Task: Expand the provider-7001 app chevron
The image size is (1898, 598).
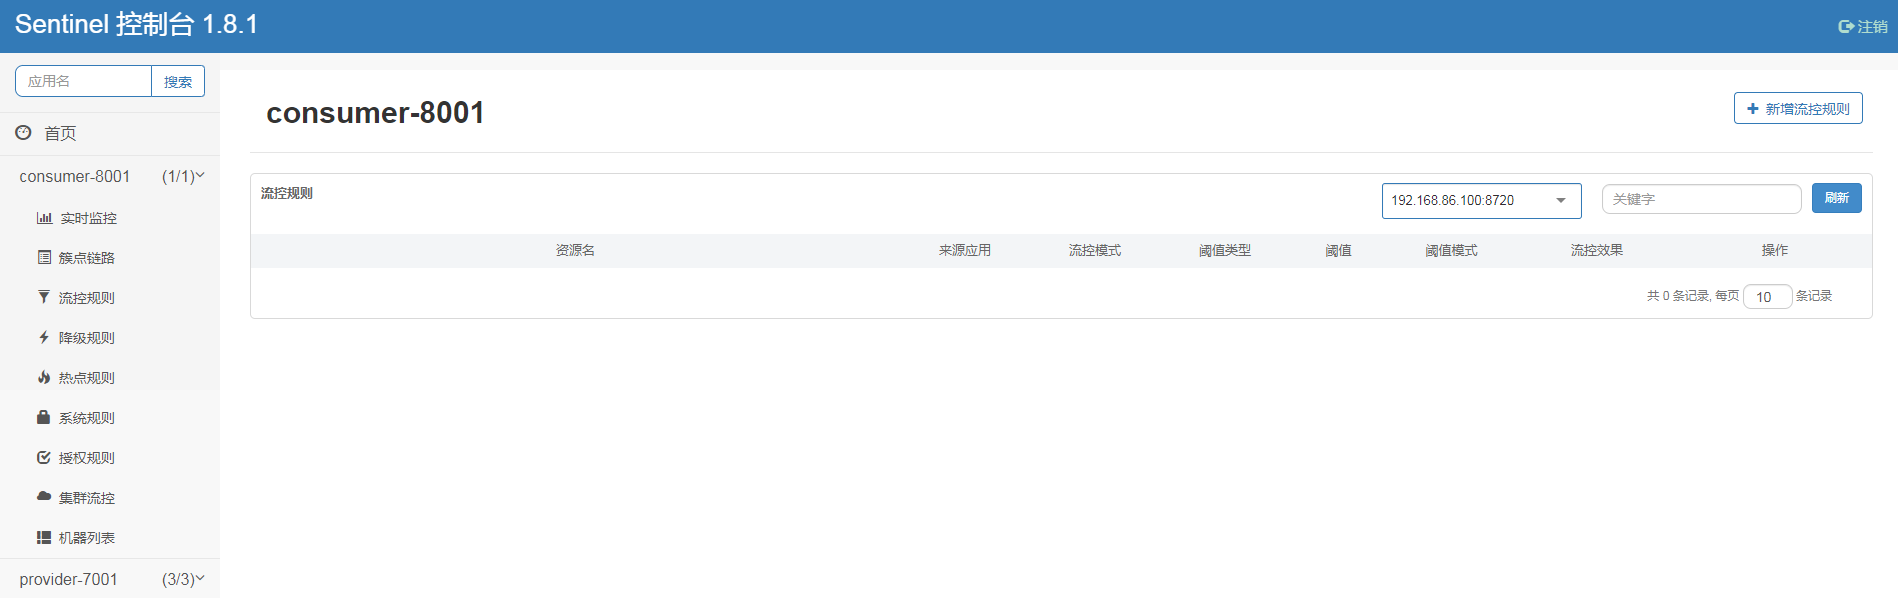Action: (200, 578)
